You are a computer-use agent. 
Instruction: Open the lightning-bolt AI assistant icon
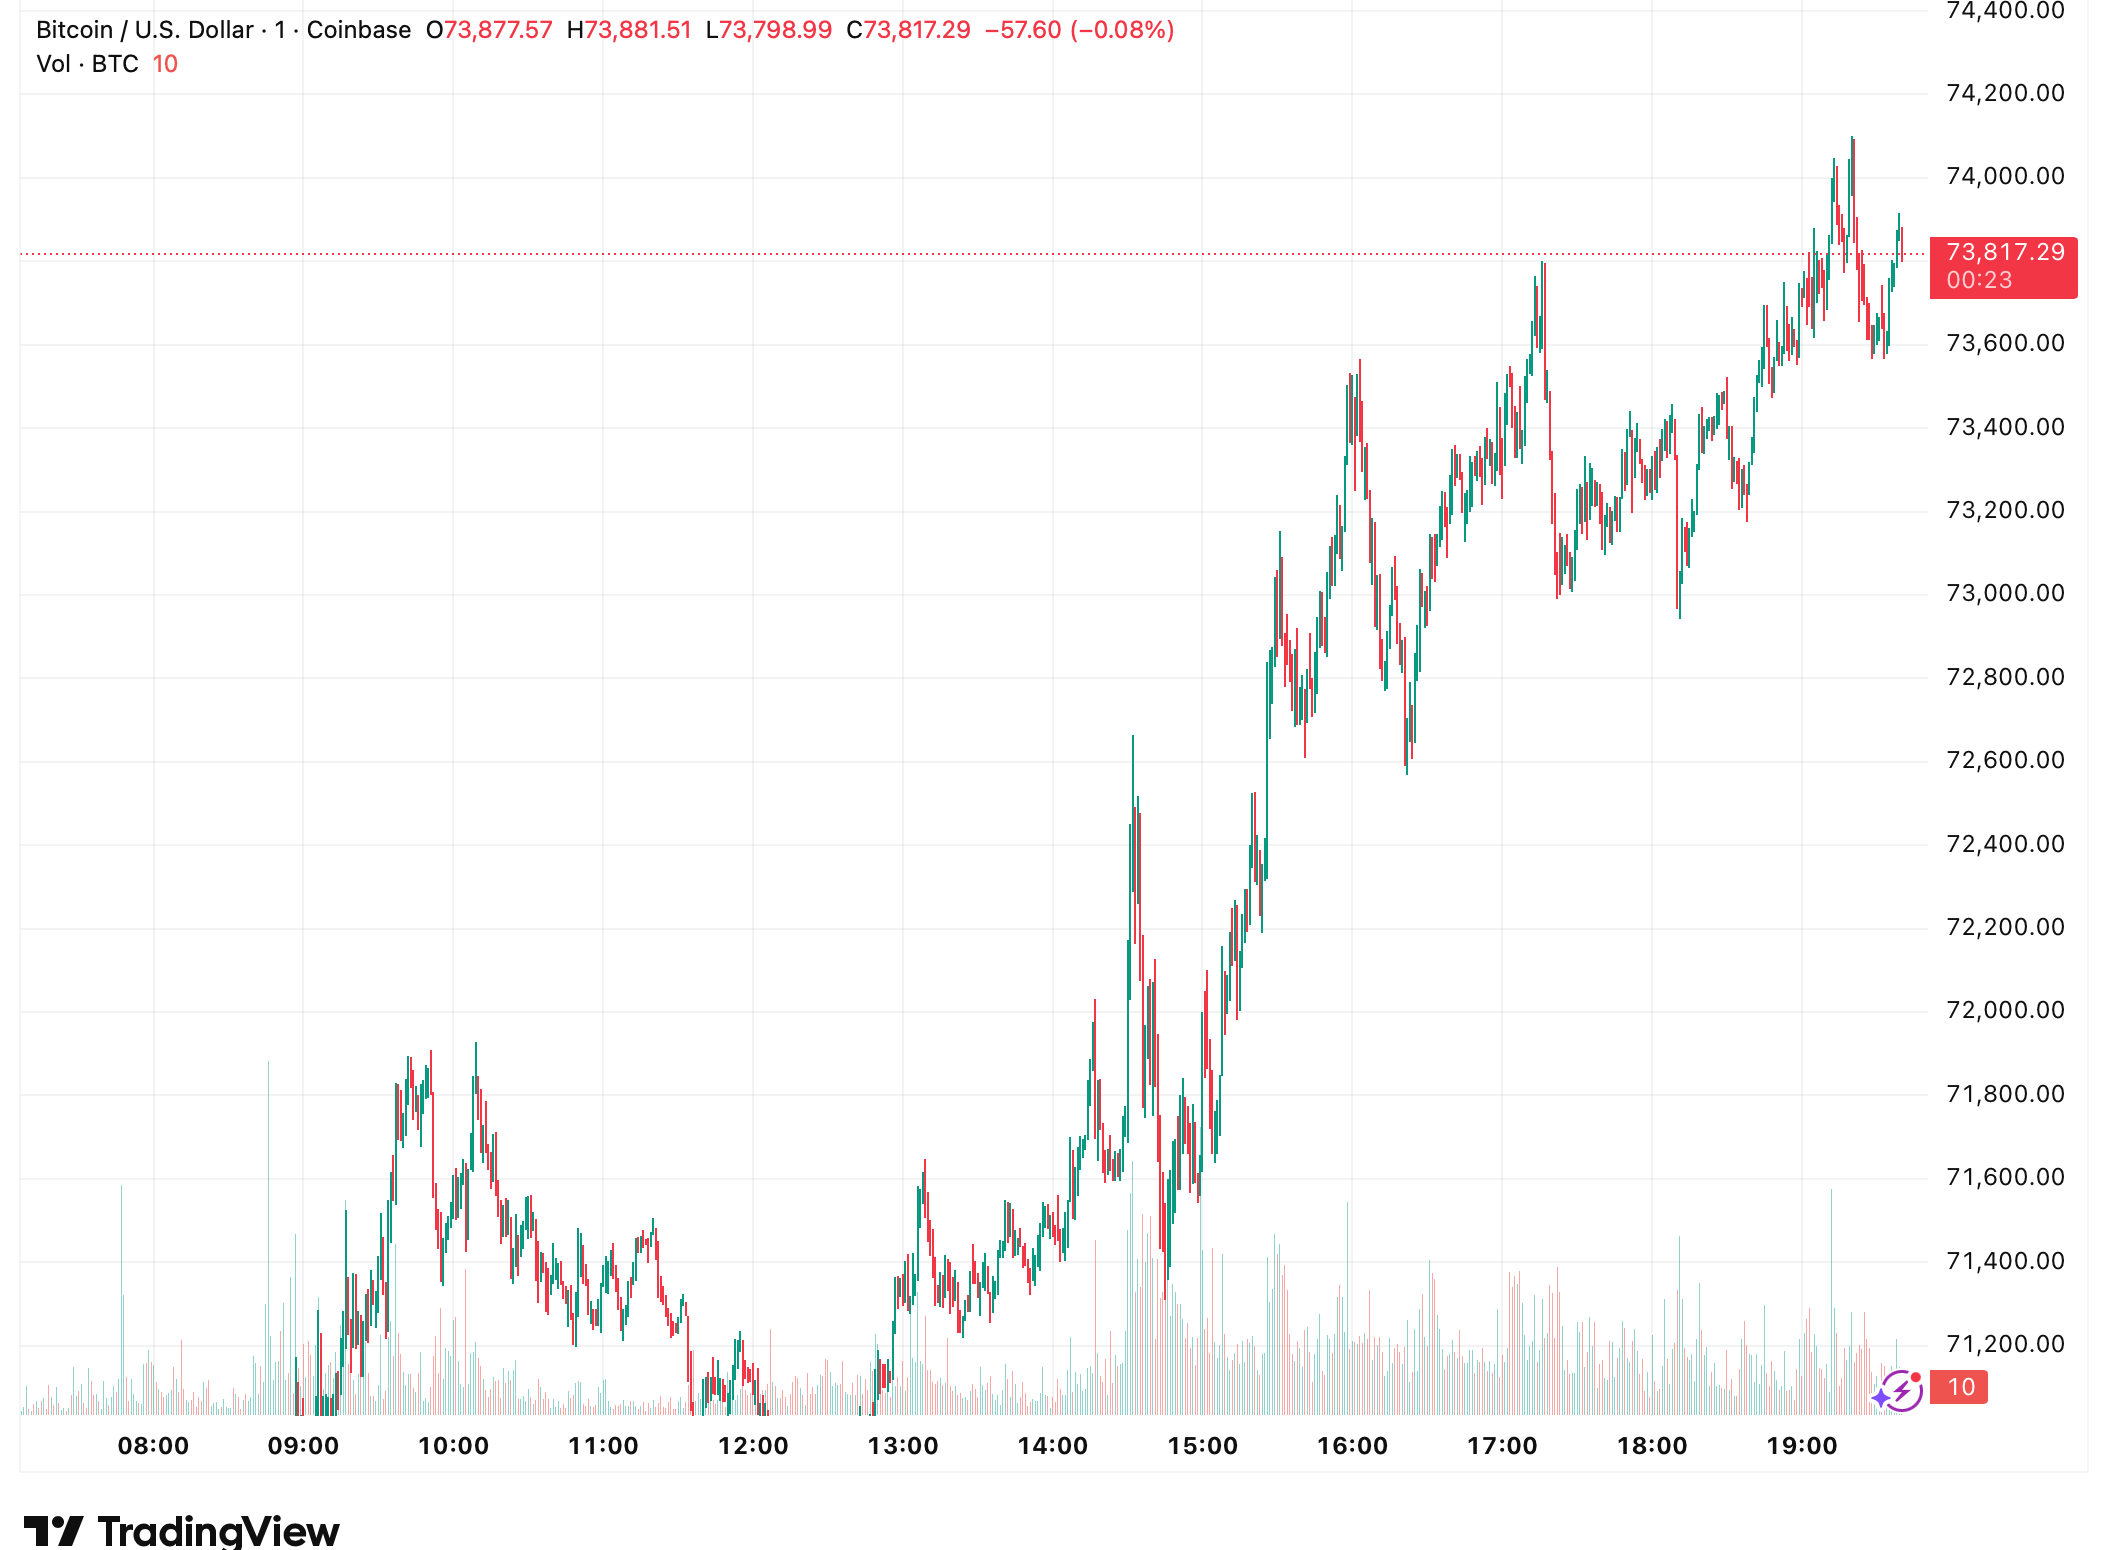1902,1391
